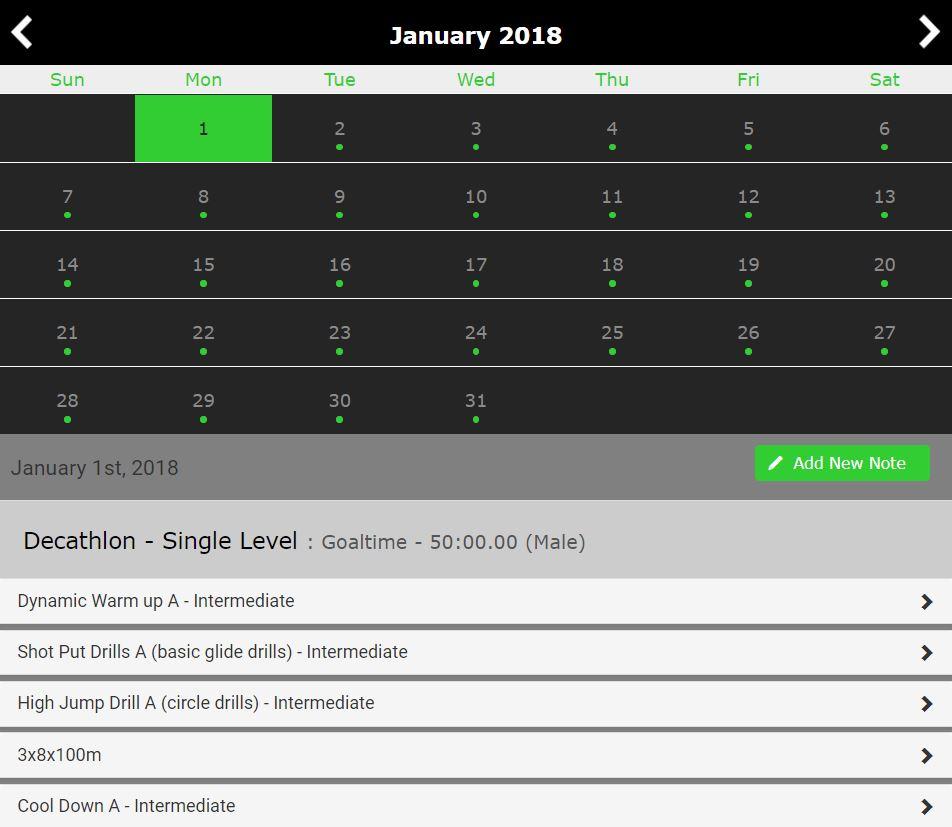Select January 16 on the calendar

pyautogui.click(x=339, y=265)
